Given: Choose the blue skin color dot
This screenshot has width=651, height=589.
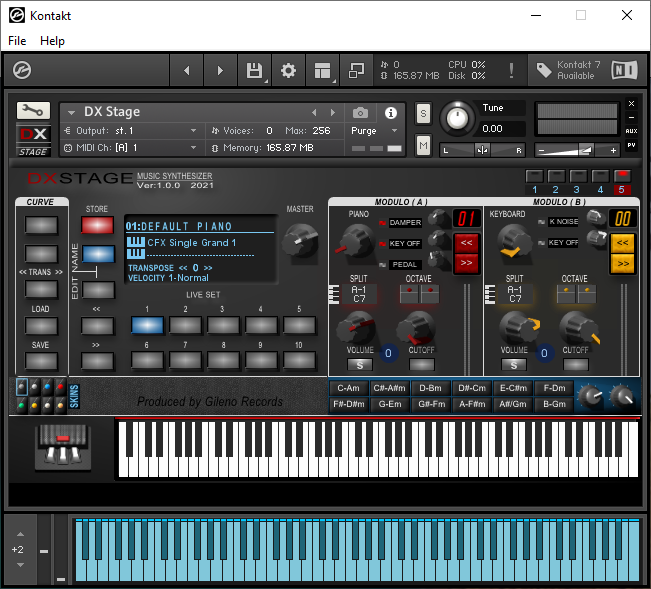Looking at the screenshot, I should pyautogui.click(x=48, y=387).
